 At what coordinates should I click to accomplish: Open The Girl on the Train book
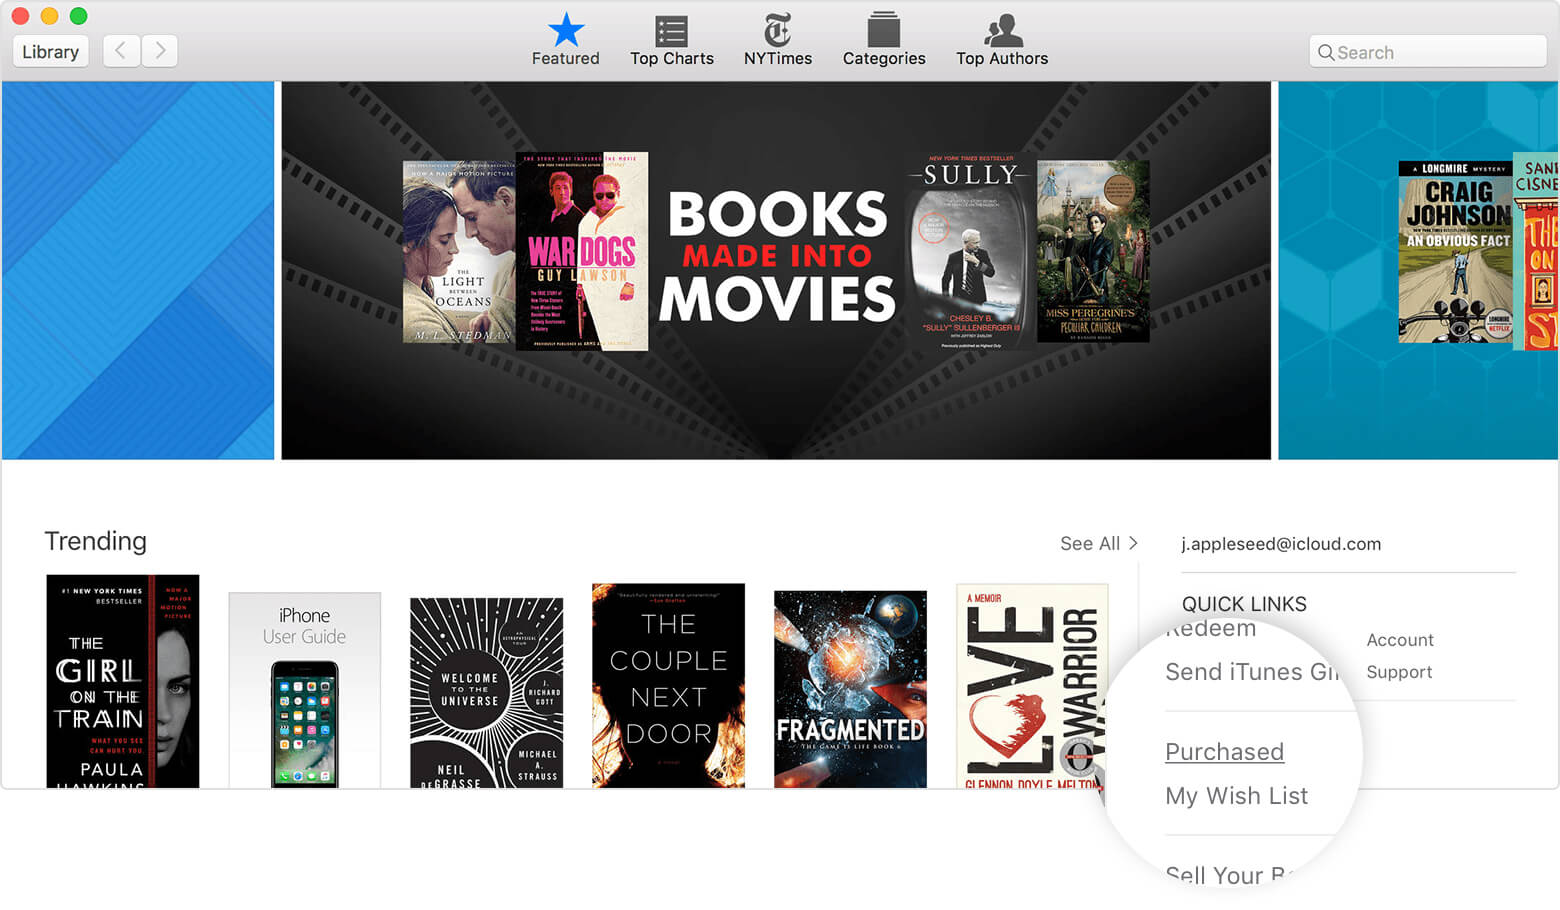(122, 681)
